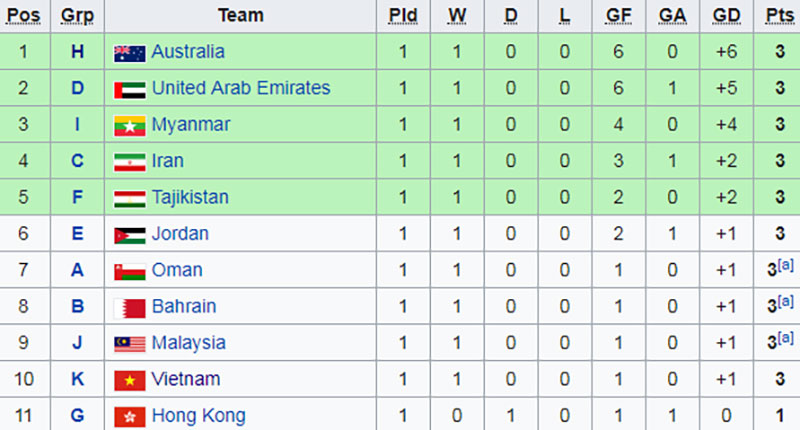Click the Team column header
Image resolution: width=800 pixels, height=430 pixels.
point(240,15)
